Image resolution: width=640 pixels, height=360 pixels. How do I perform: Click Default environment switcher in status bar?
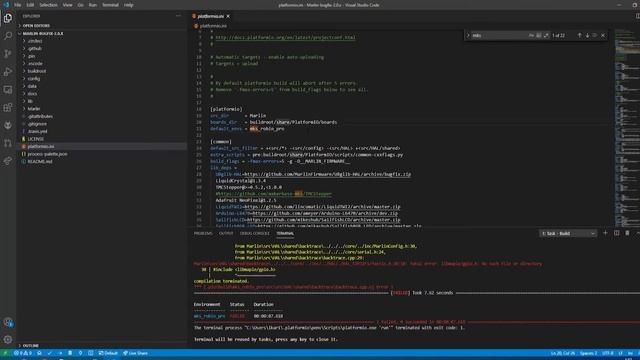tap(108, 353)
